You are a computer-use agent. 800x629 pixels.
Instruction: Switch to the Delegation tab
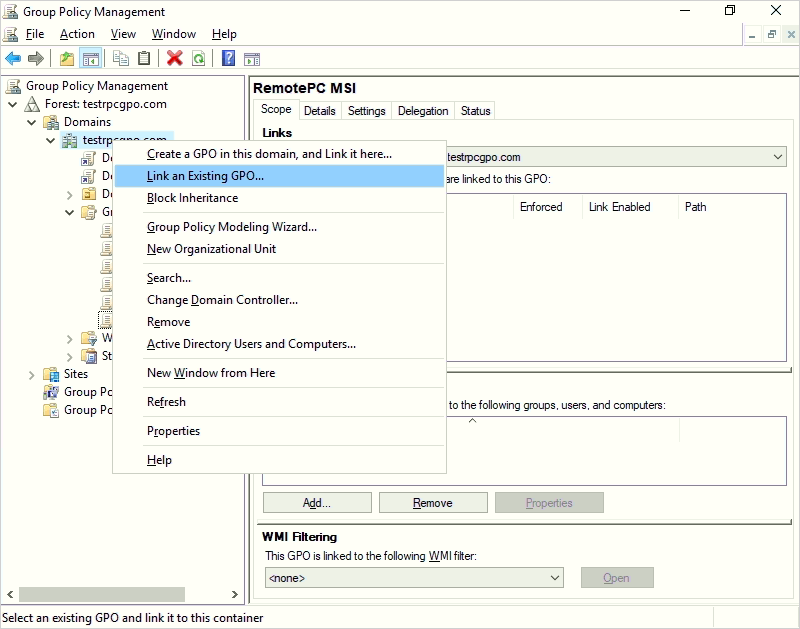click(423, 111)
